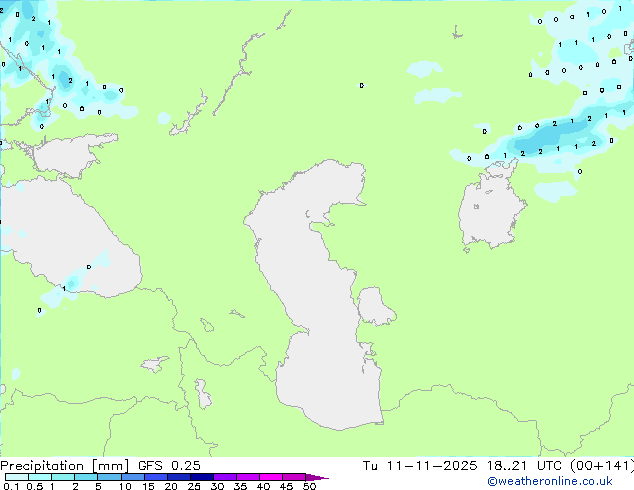Viewport: 634px width, 490px height.
Task: Select the legend swatch between 35 and 40
Action: pos(247,477)
